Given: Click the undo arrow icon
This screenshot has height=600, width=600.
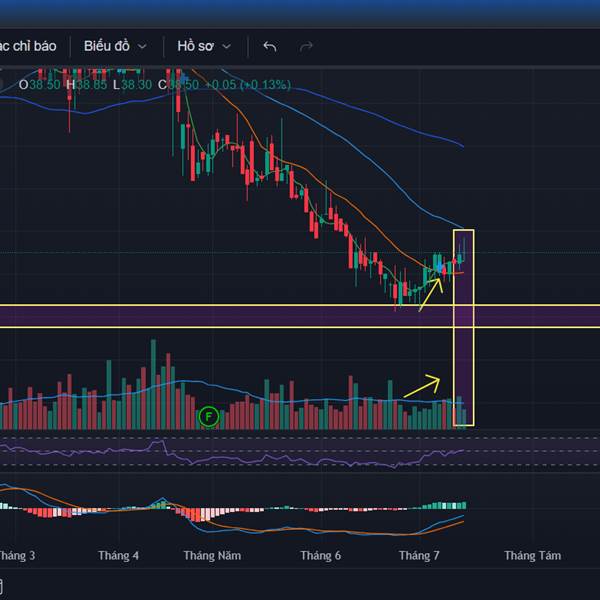Looking at the screenshot, I should coord(270,47).
